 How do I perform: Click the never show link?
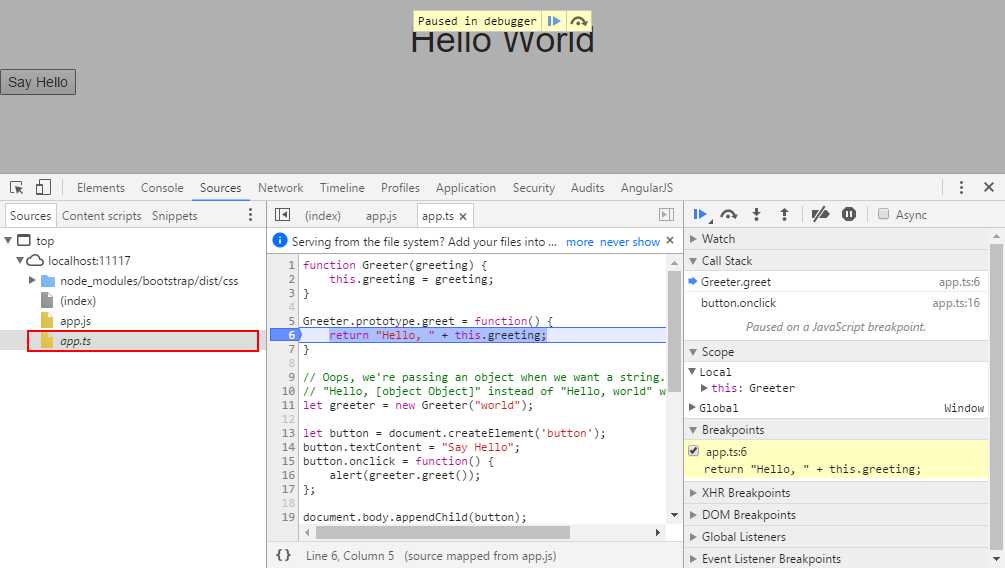pos(629,242)
